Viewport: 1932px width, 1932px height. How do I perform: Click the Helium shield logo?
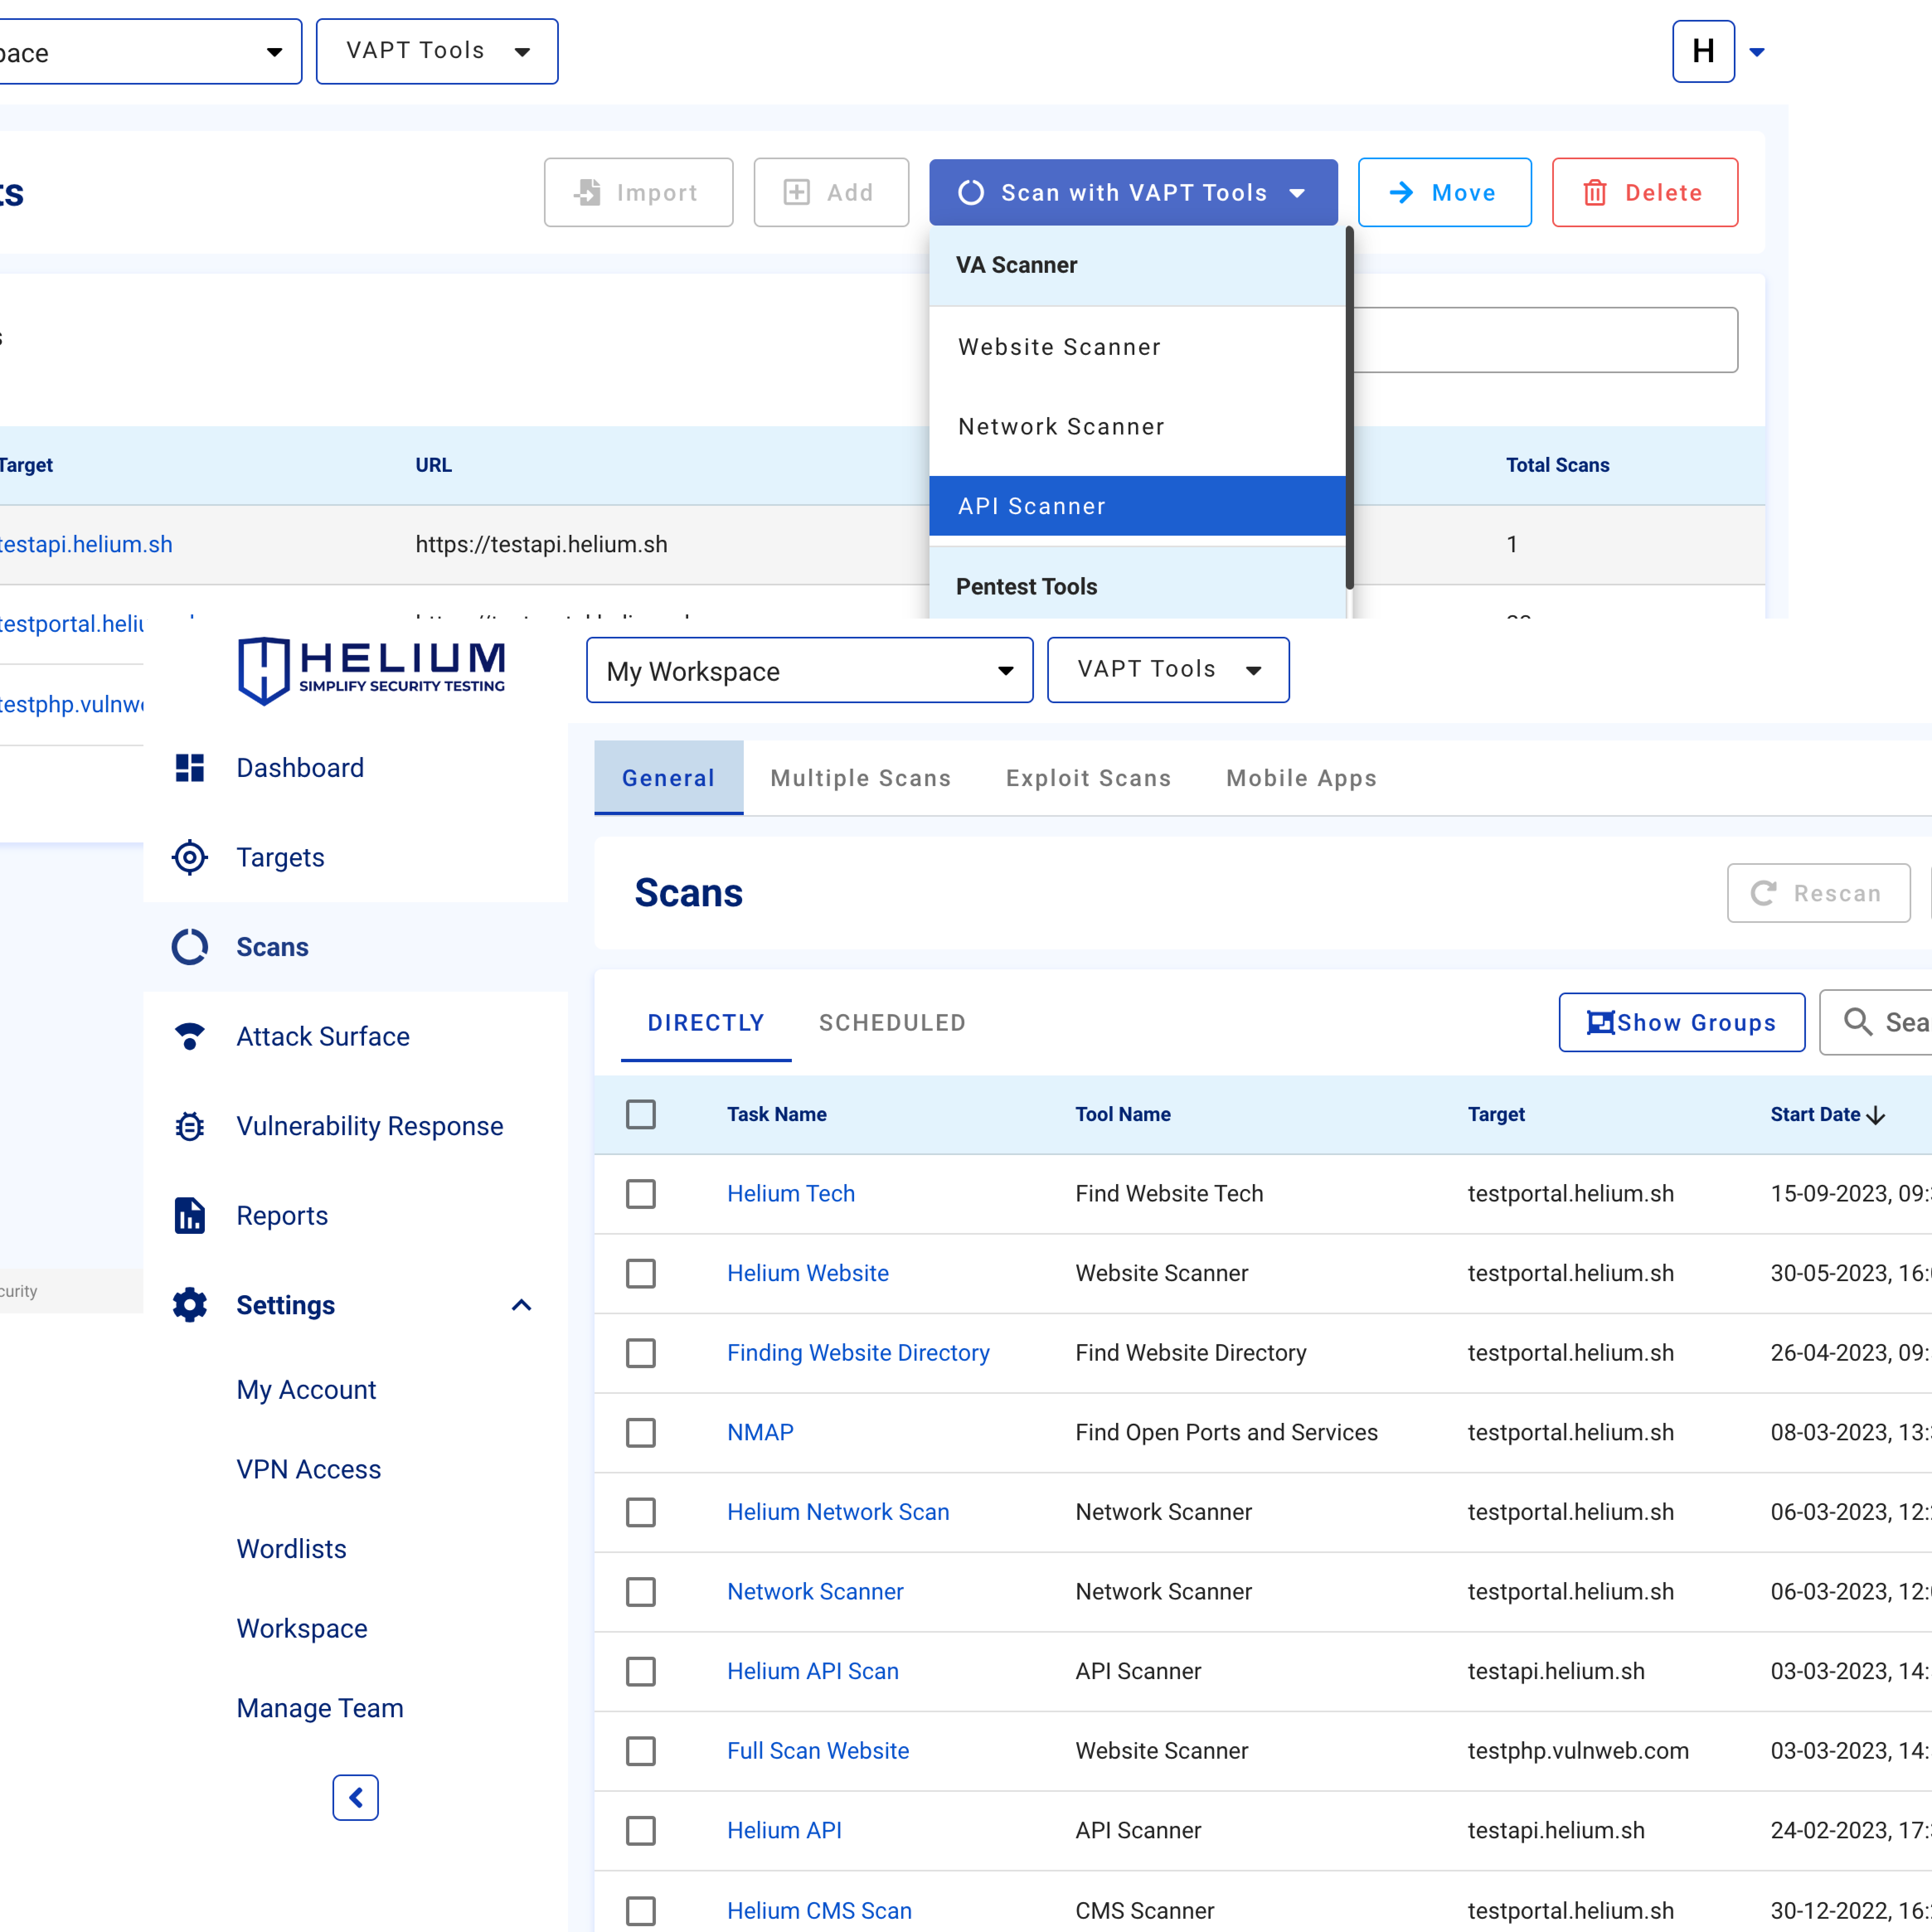coord(264,670)
